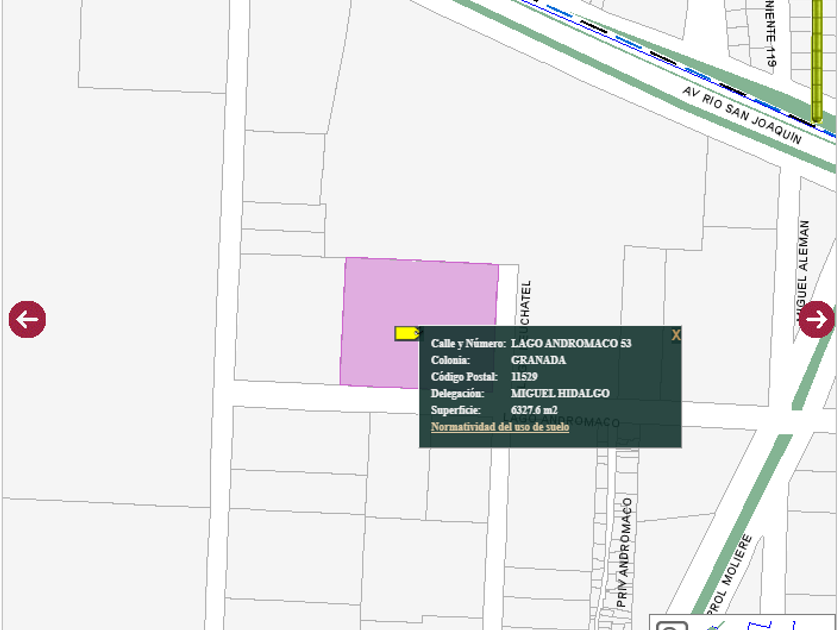The height and width of the screenshot is (630, 840).
Task: Click the GRANADA colonia value
Action: tap(538, 360)
